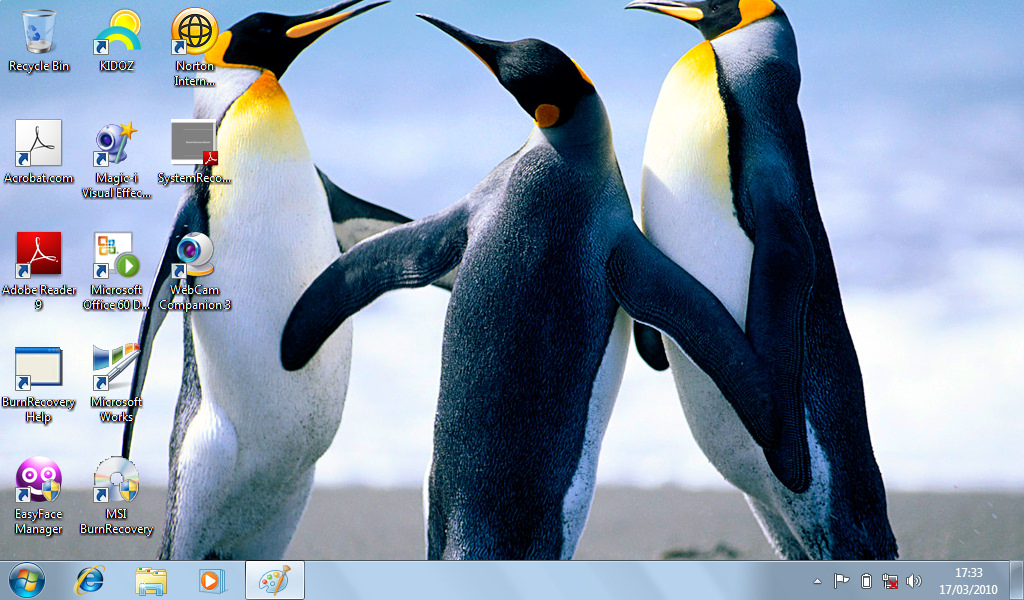Viewport: 1024px width, 600px height.
Task: Select the Acrobat.com desktop icon
Action: pyautogui.click(x=38, y=144)
